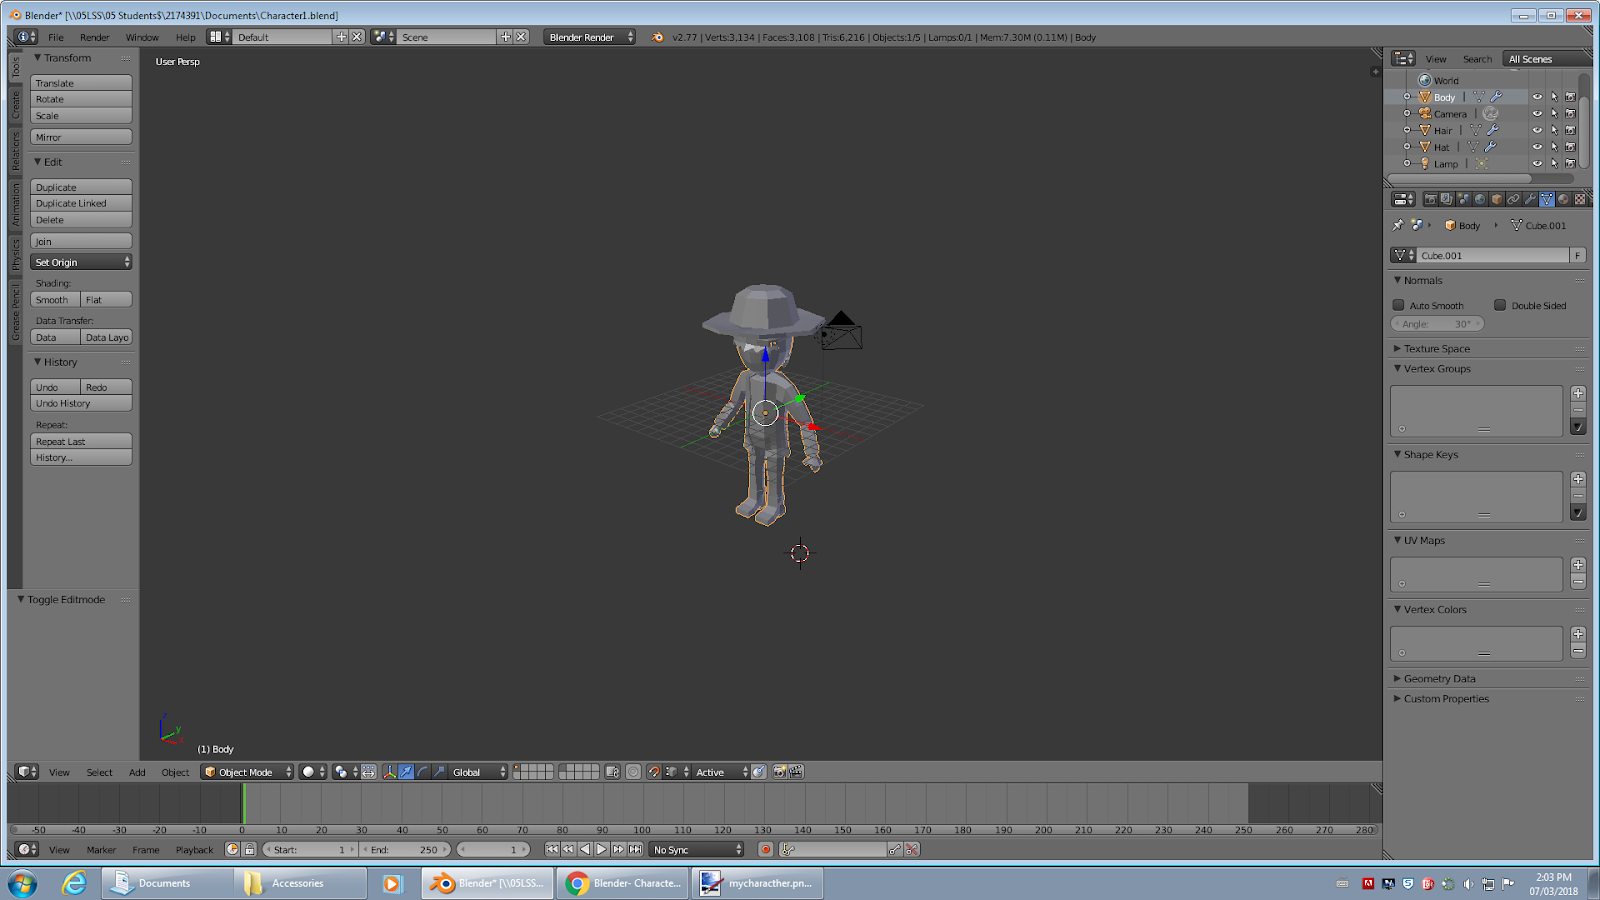Viewport: 1600px width, 900px height.
Task: Open the Modifiers tab in the Properties editor
Action: point(1531,199)
